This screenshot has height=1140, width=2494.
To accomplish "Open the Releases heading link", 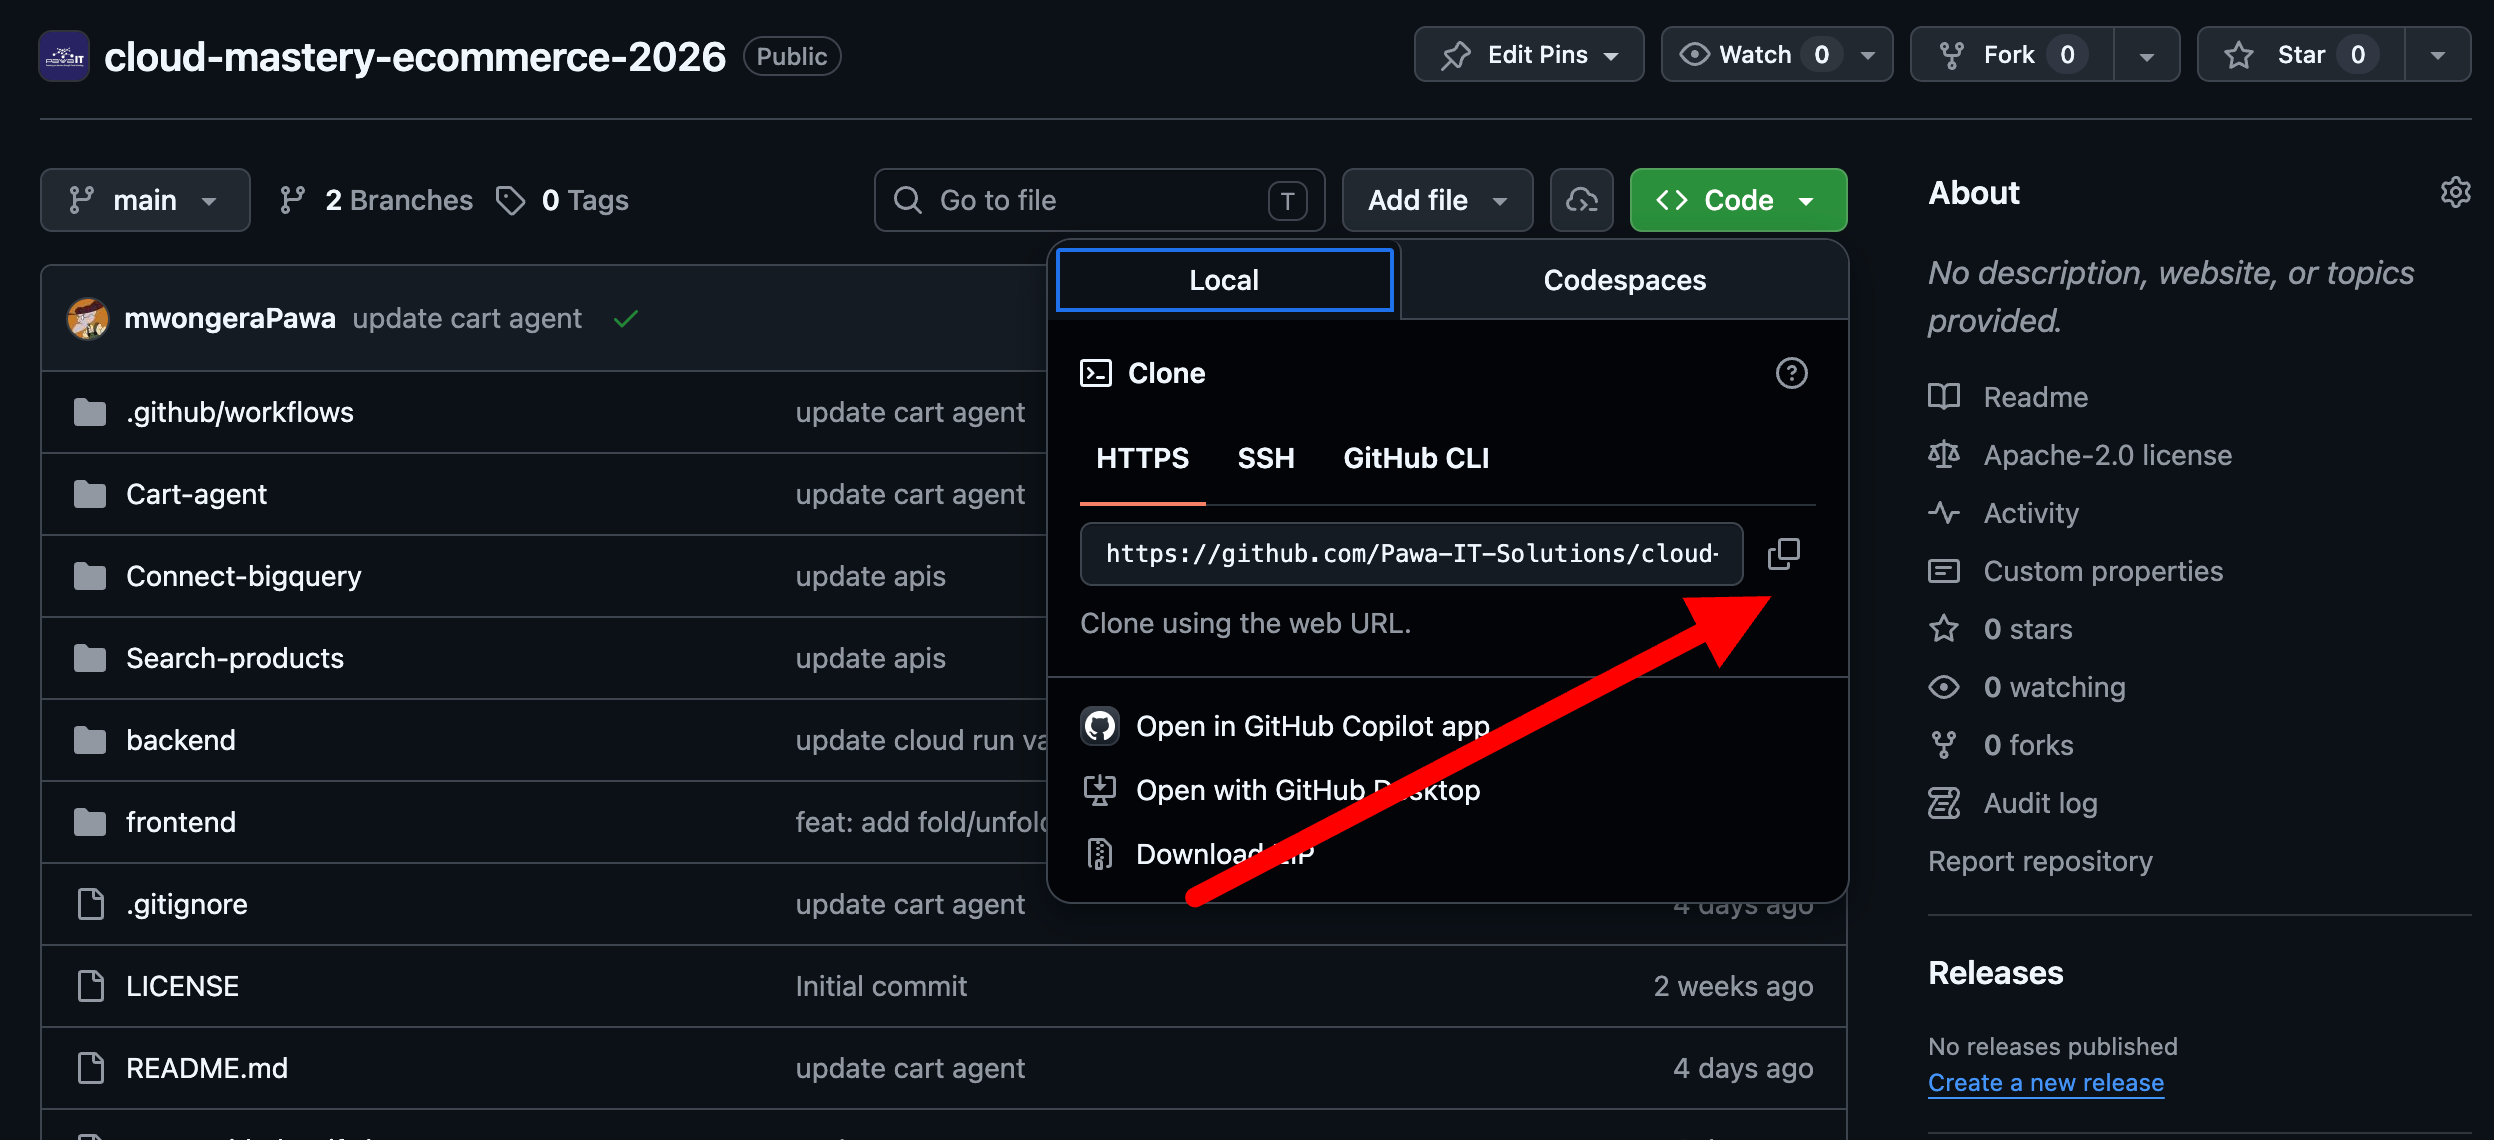I will [1995, 973].
